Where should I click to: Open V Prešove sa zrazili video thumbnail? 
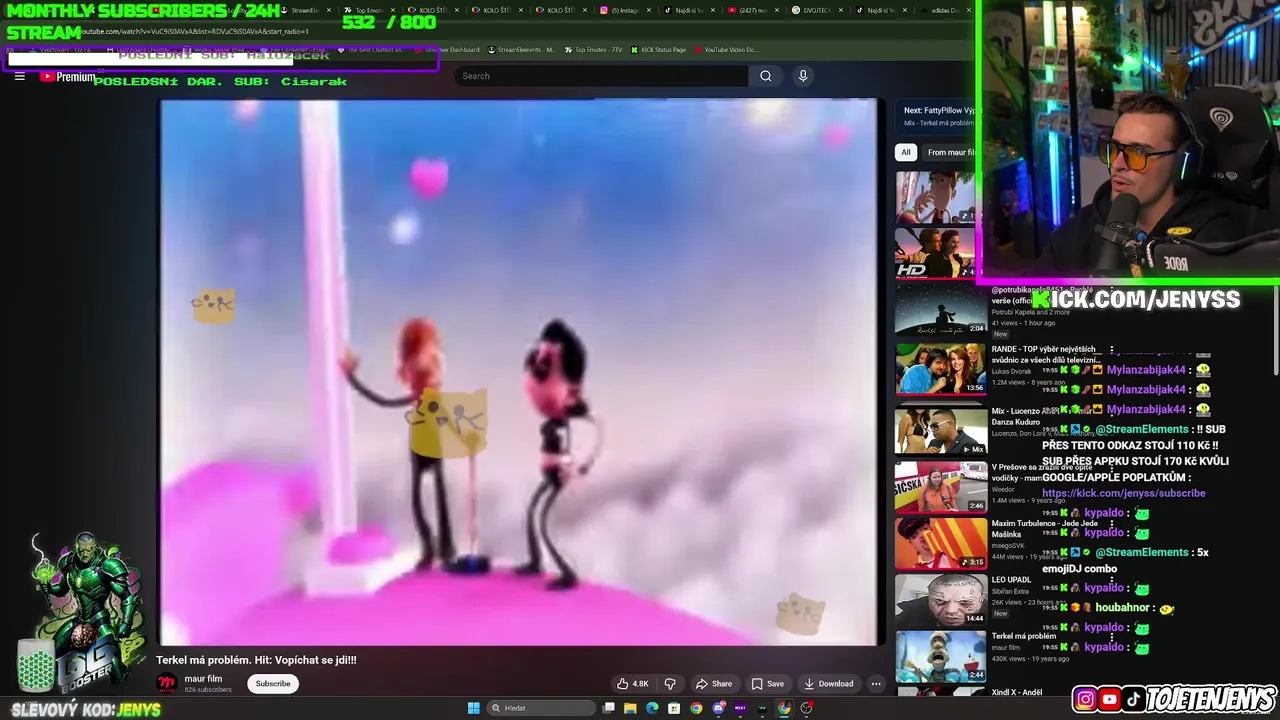click(x=940, y=486)
